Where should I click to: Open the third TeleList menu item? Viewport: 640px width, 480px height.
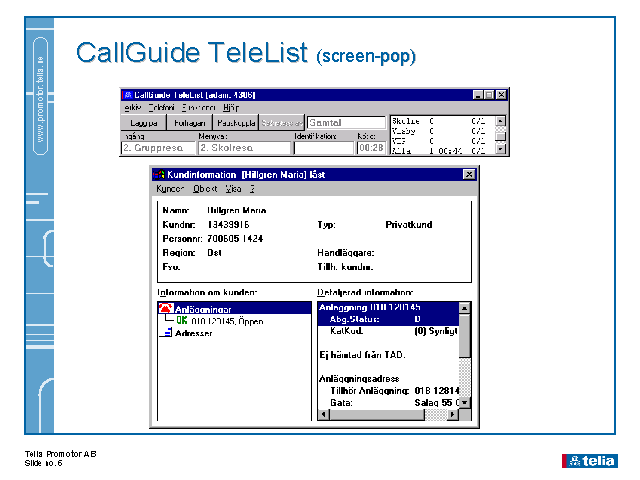coord(198,107)
